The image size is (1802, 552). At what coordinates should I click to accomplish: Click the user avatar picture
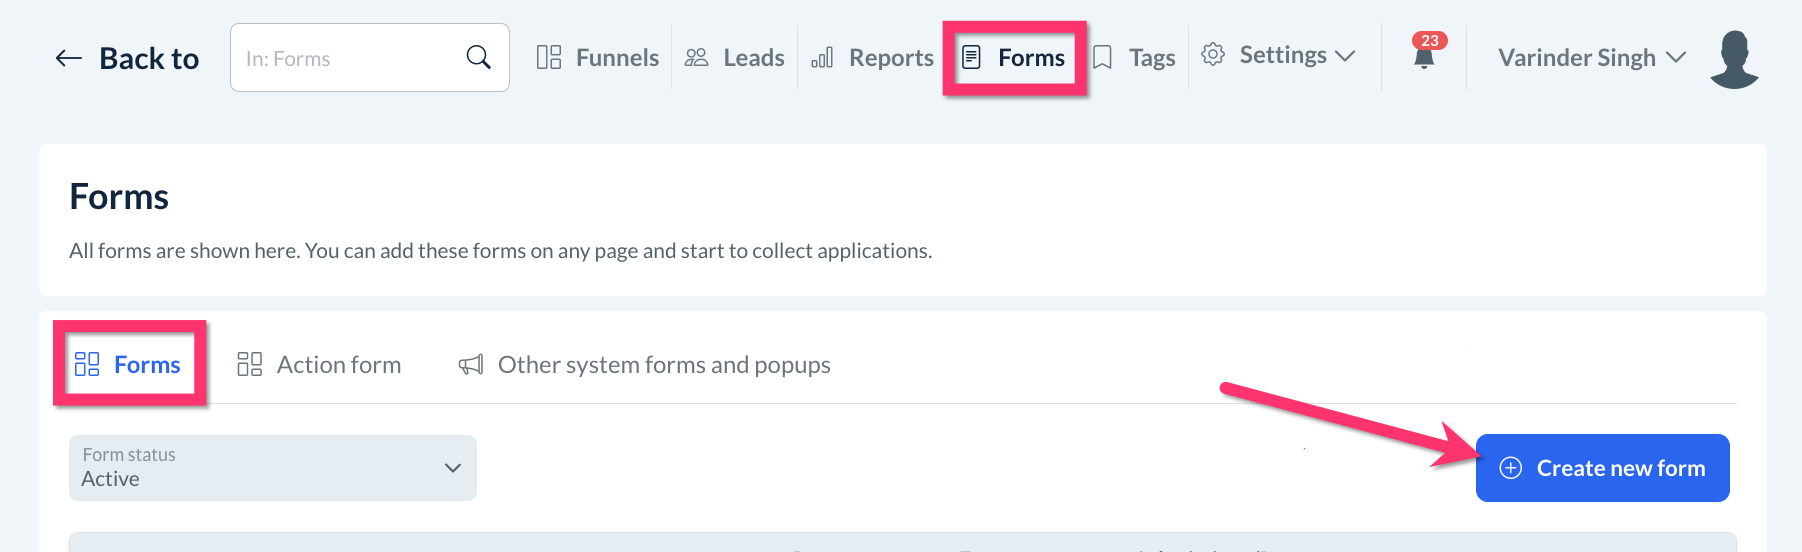pyautogui.click(x=1734, y=58)
